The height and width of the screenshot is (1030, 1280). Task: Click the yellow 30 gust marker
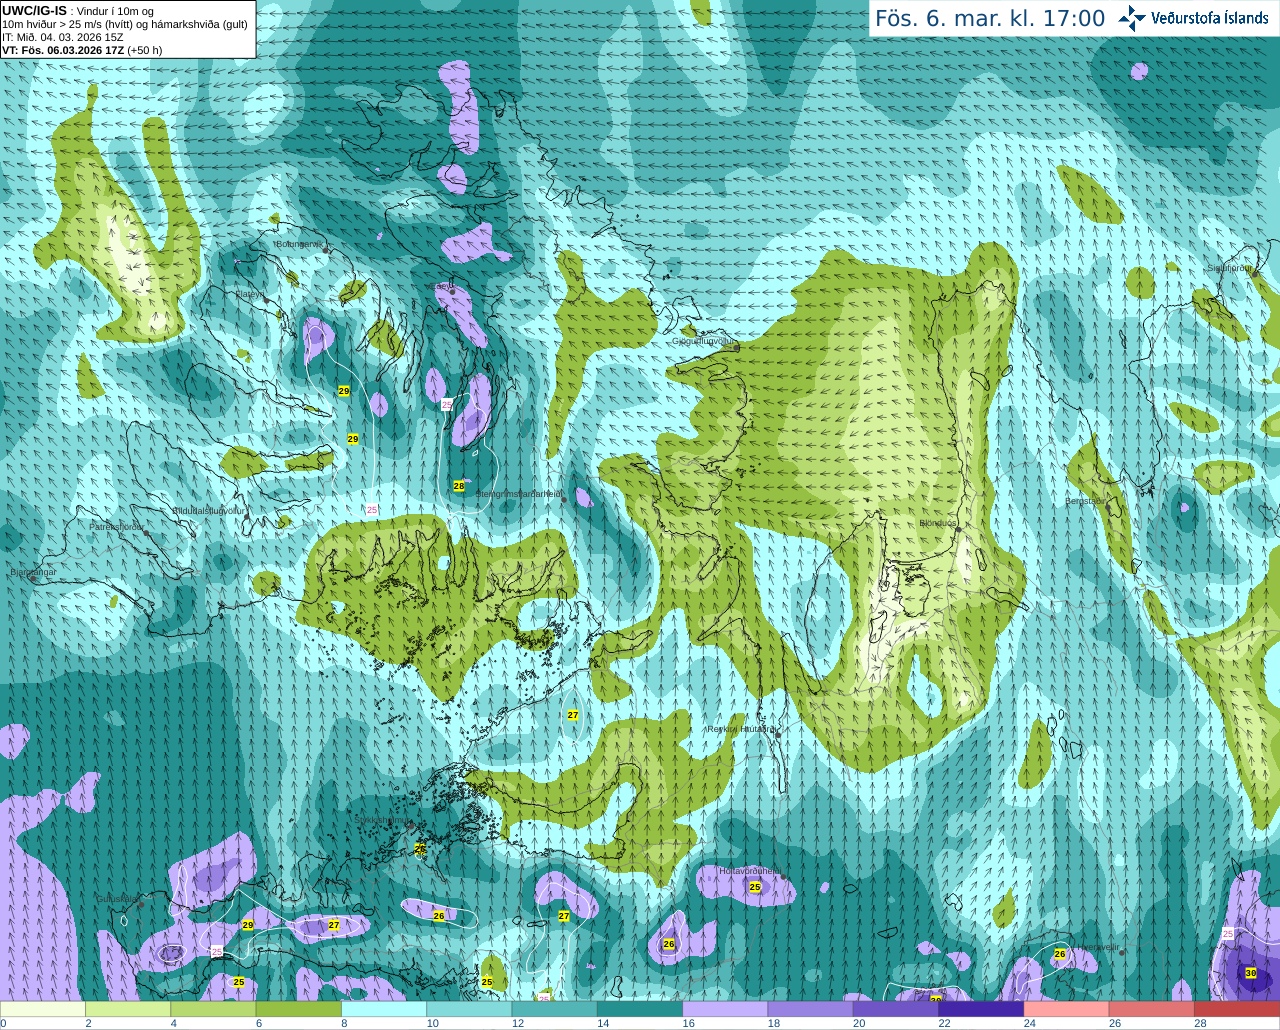[x=1251, y=973]
